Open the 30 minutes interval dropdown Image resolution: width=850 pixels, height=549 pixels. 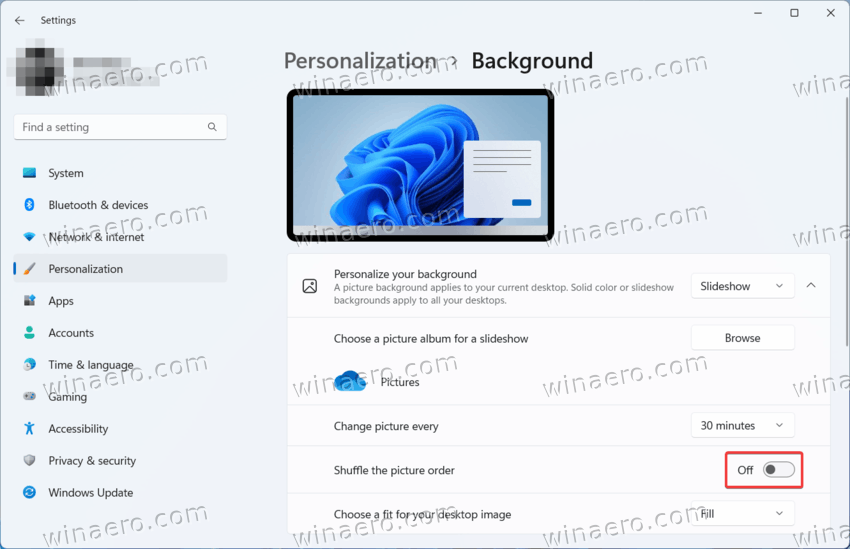pos(742,425)
